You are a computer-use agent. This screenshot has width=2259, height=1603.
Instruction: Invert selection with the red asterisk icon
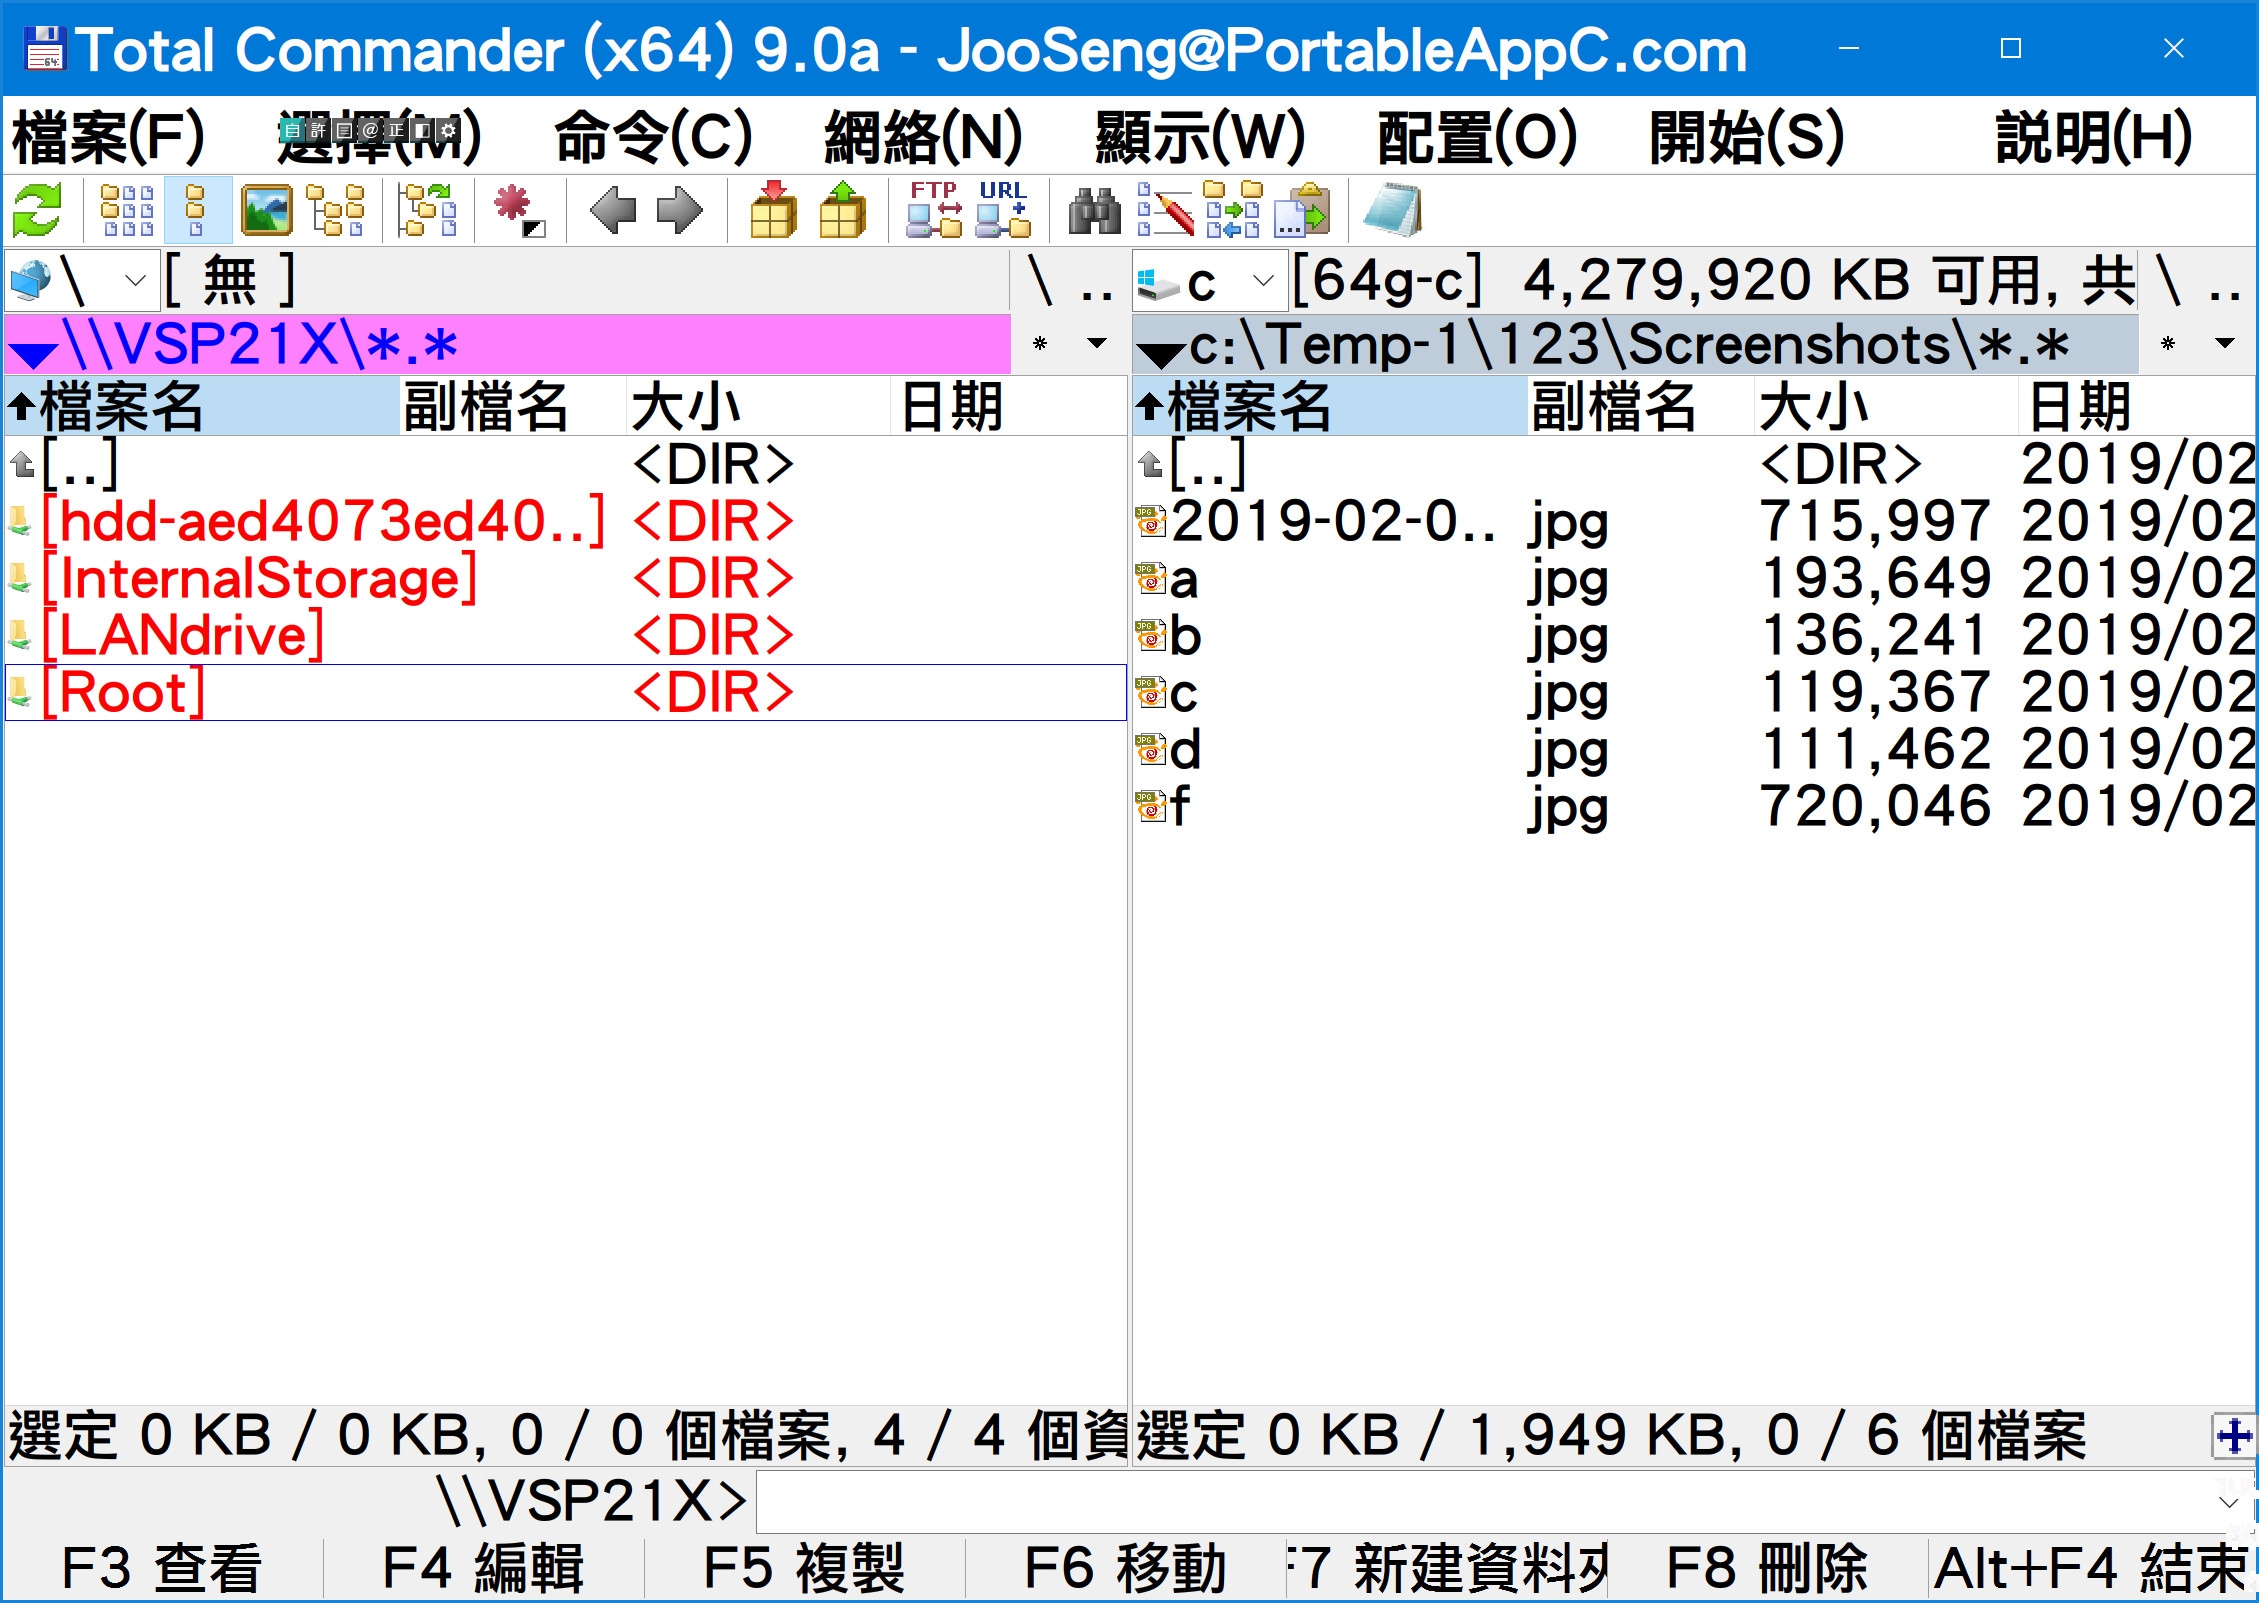(519, 210)
